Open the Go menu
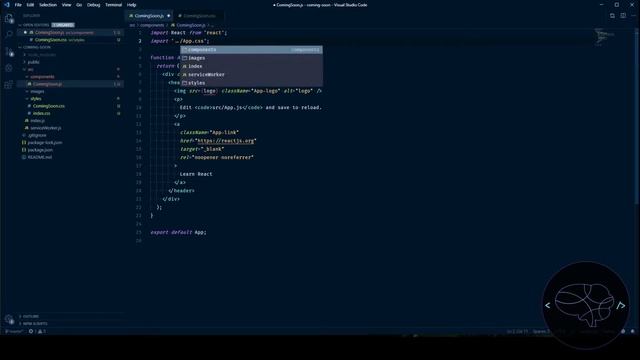Screen dimensions: 640x360 coord(79,5)
